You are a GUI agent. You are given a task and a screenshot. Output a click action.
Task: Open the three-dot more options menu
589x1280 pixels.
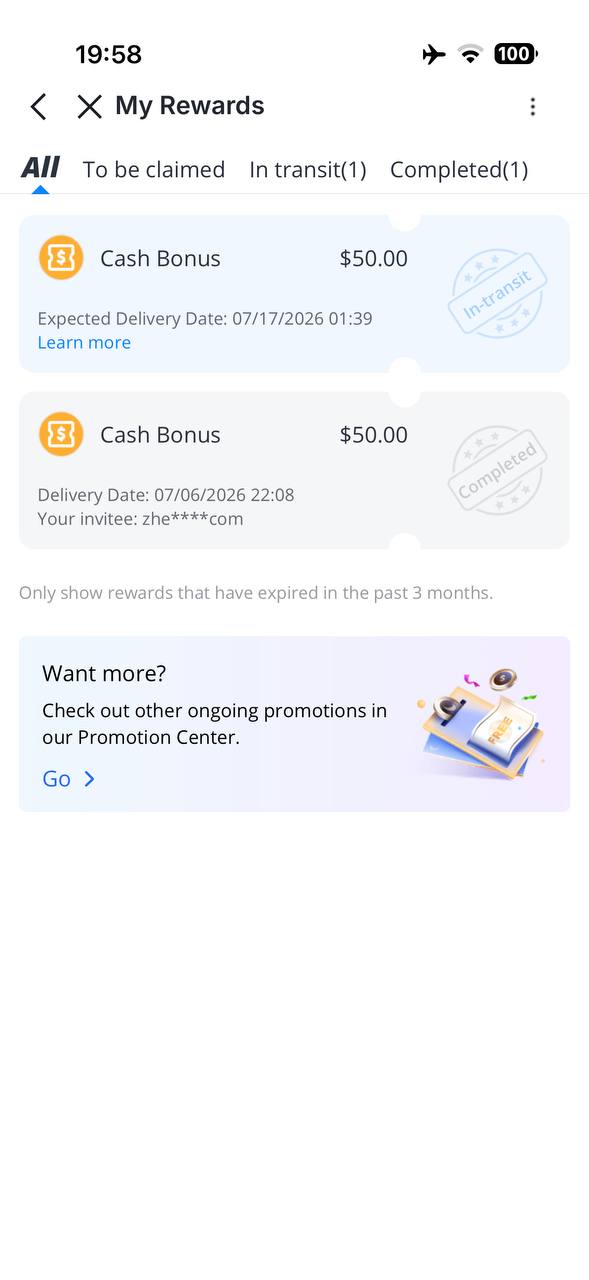click(533, 107)
